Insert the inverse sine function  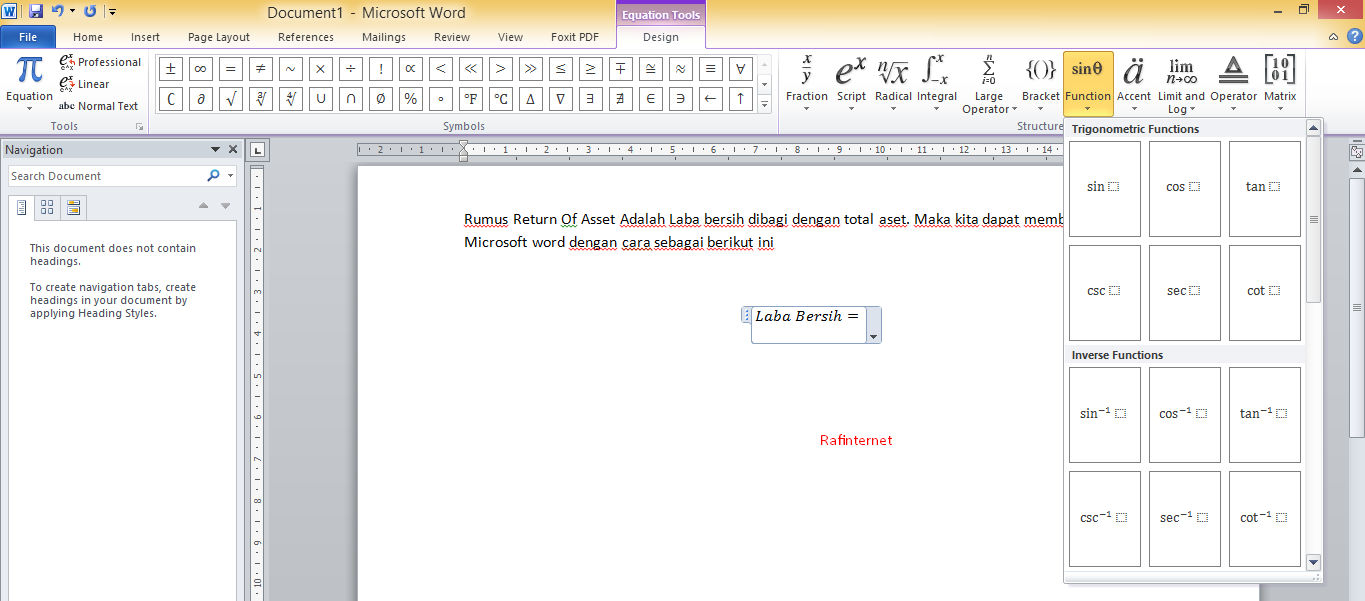click(x=1104, y=414)
